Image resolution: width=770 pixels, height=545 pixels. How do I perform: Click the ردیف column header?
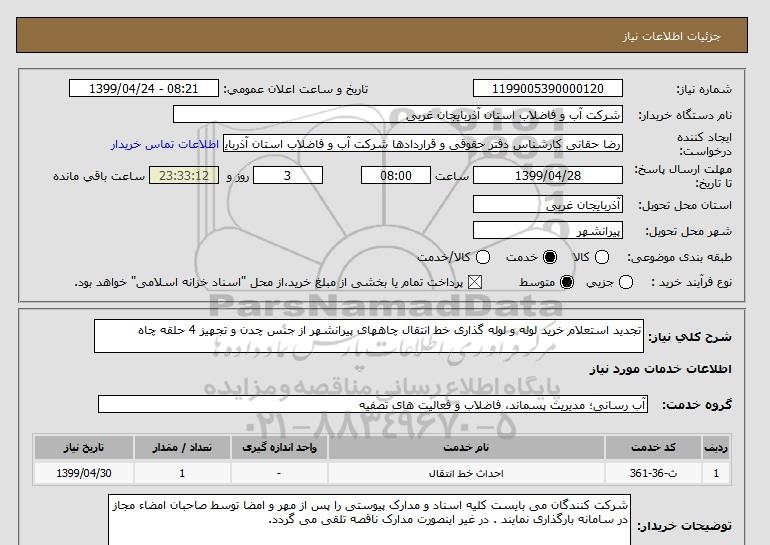click(x=716, y=447)
